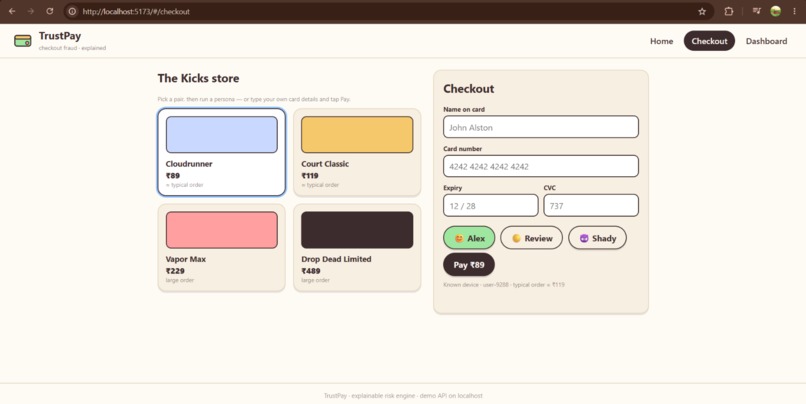Reload the page with the refresh icon

tap(50, 11)
